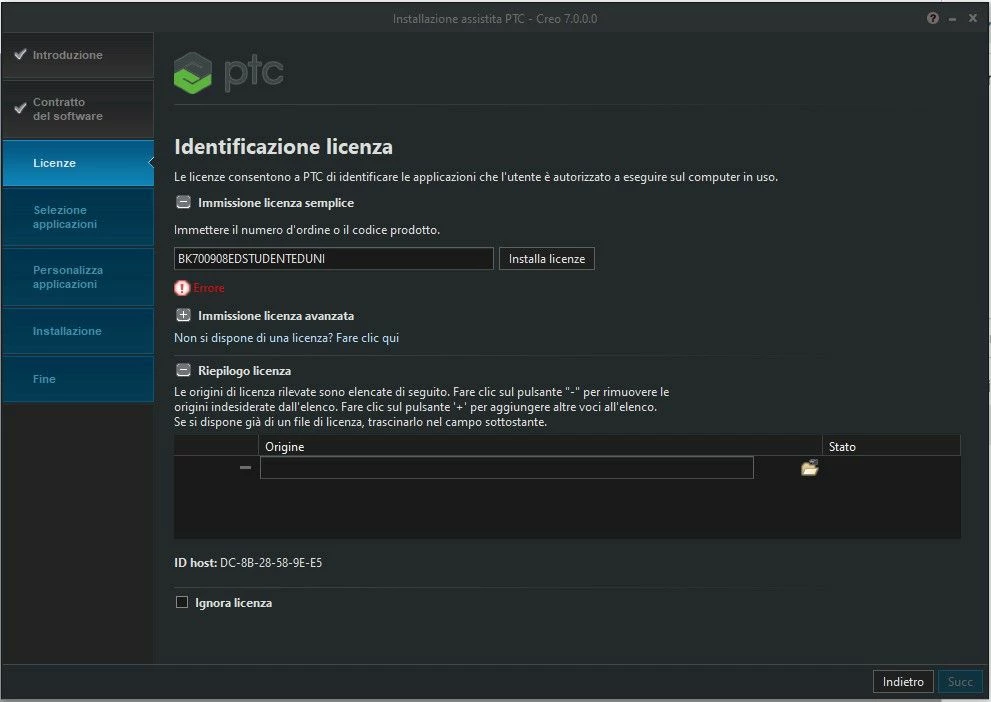Click the product code input field
The image size is (991, 702).
334,258
